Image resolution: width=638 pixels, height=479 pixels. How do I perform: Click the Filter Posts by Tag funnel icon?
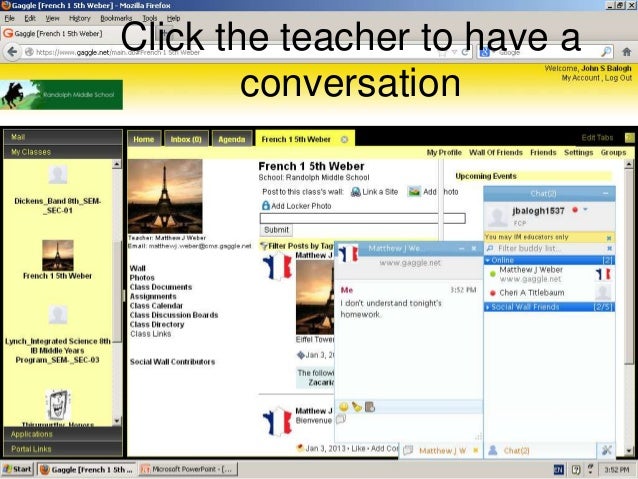(264, 246)
